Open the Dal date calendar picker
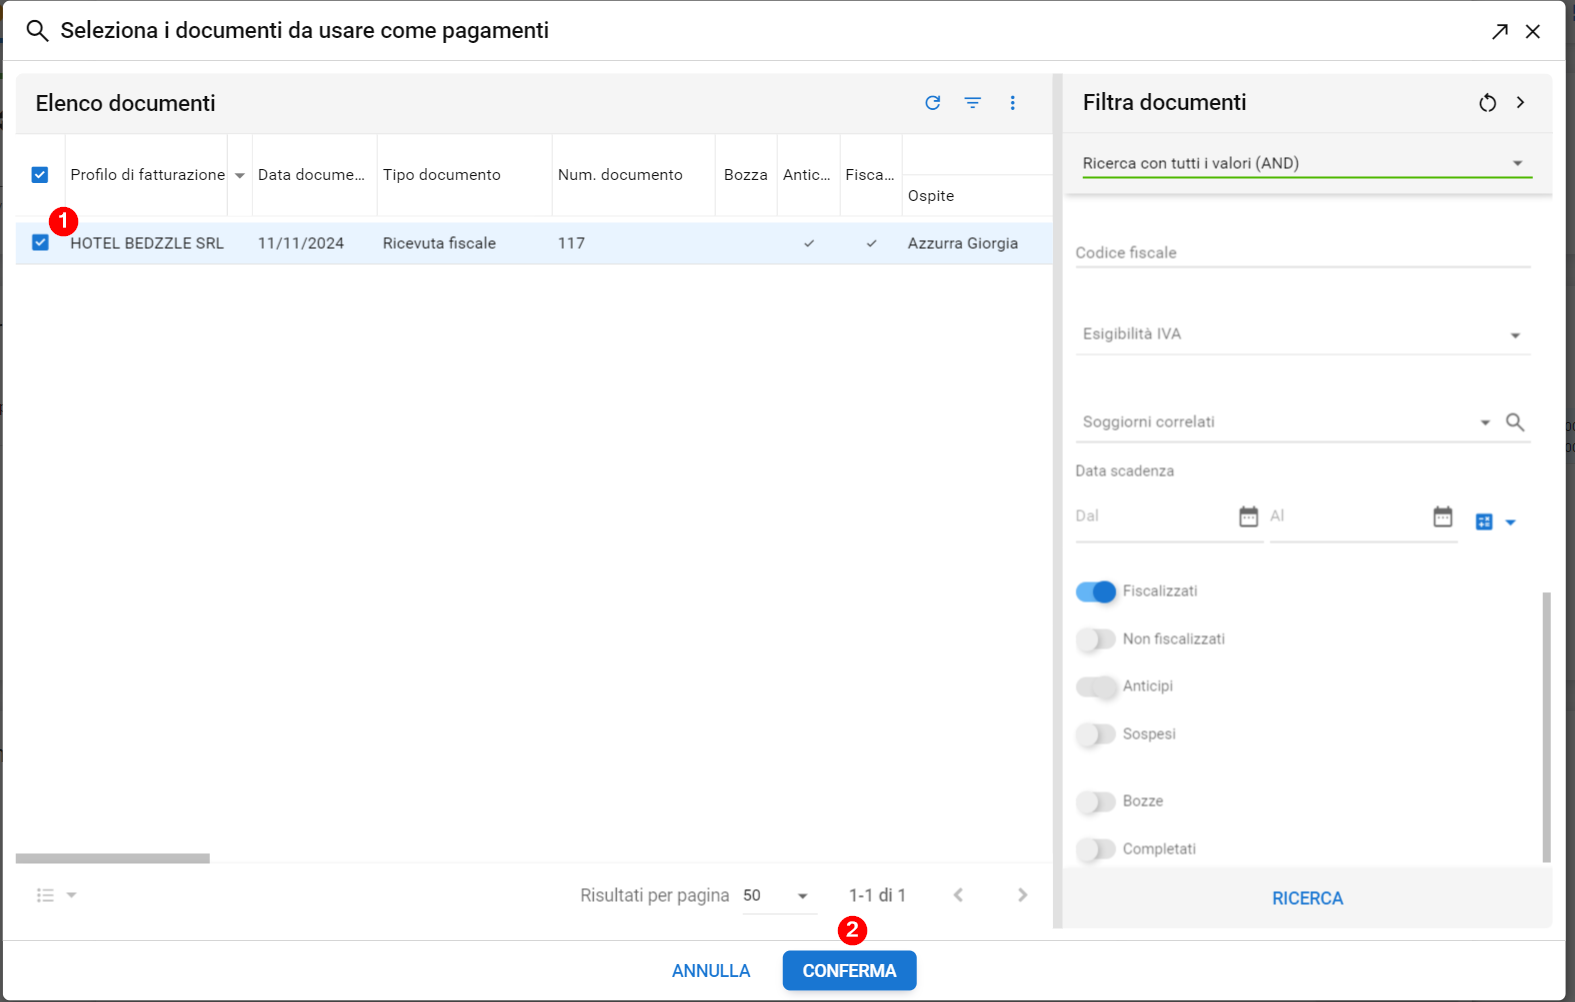 click(1248, 516)
